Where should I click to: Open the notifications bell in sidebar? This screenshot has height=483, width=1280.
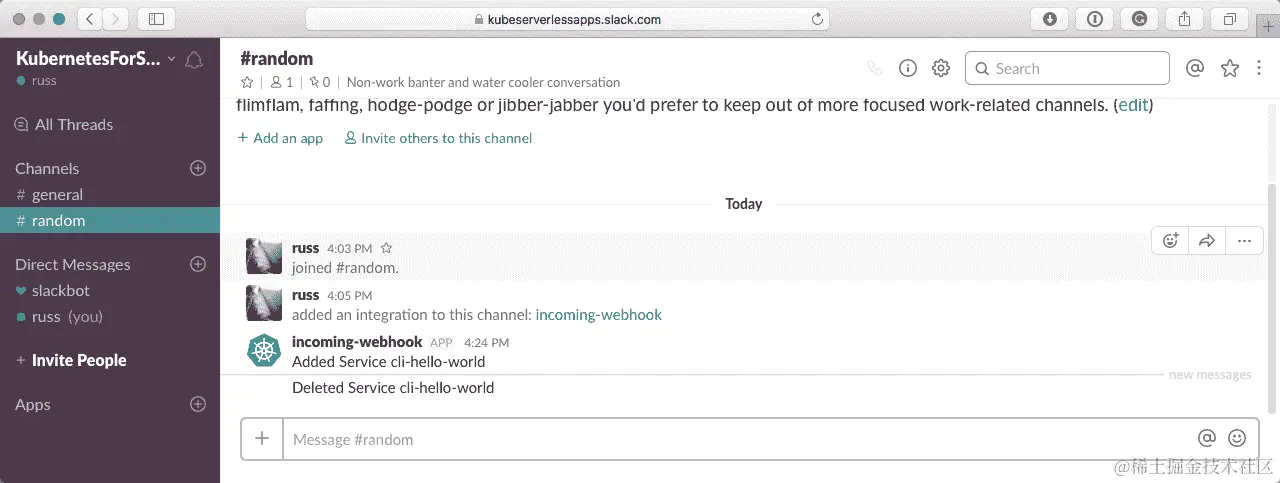click(194, 60)
